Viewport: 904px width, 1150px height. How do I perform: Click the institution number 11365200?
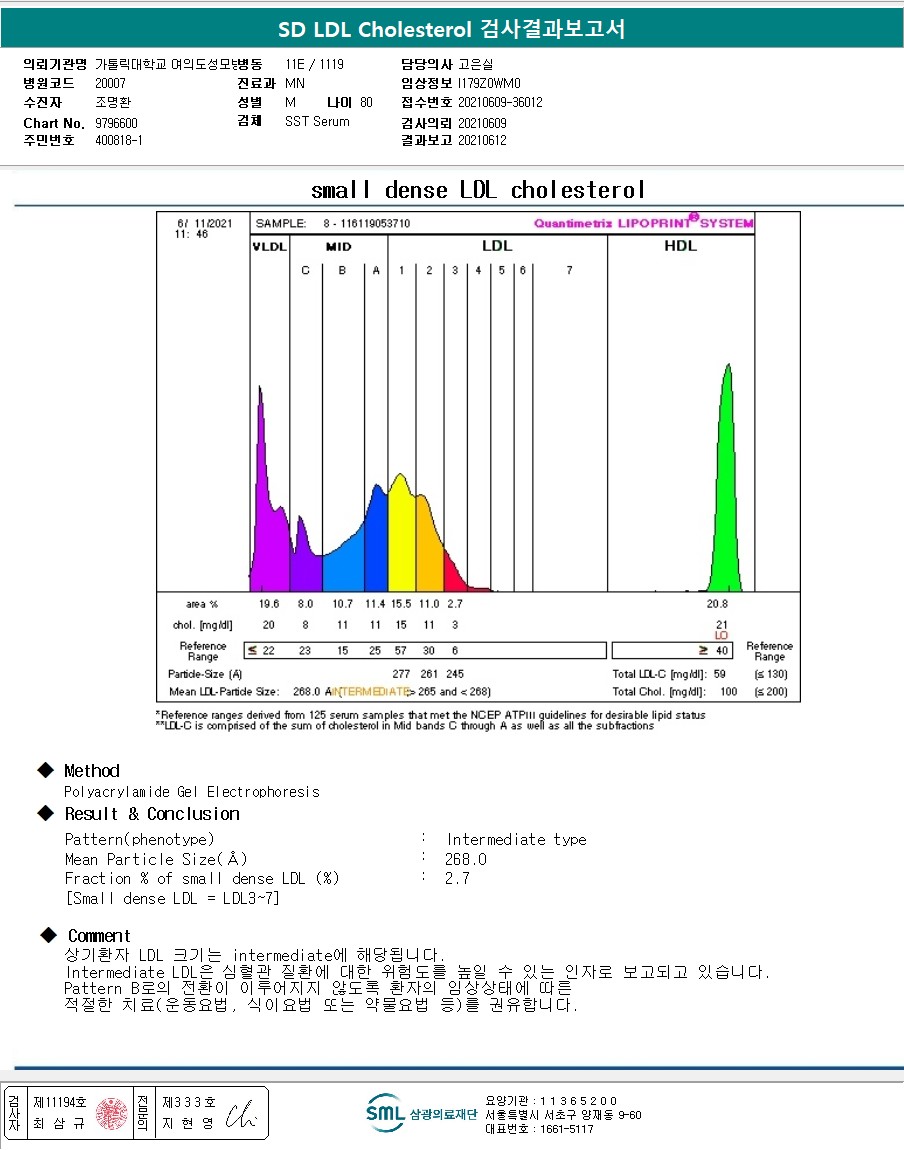pyautogui.click(x=578, y=1101)
